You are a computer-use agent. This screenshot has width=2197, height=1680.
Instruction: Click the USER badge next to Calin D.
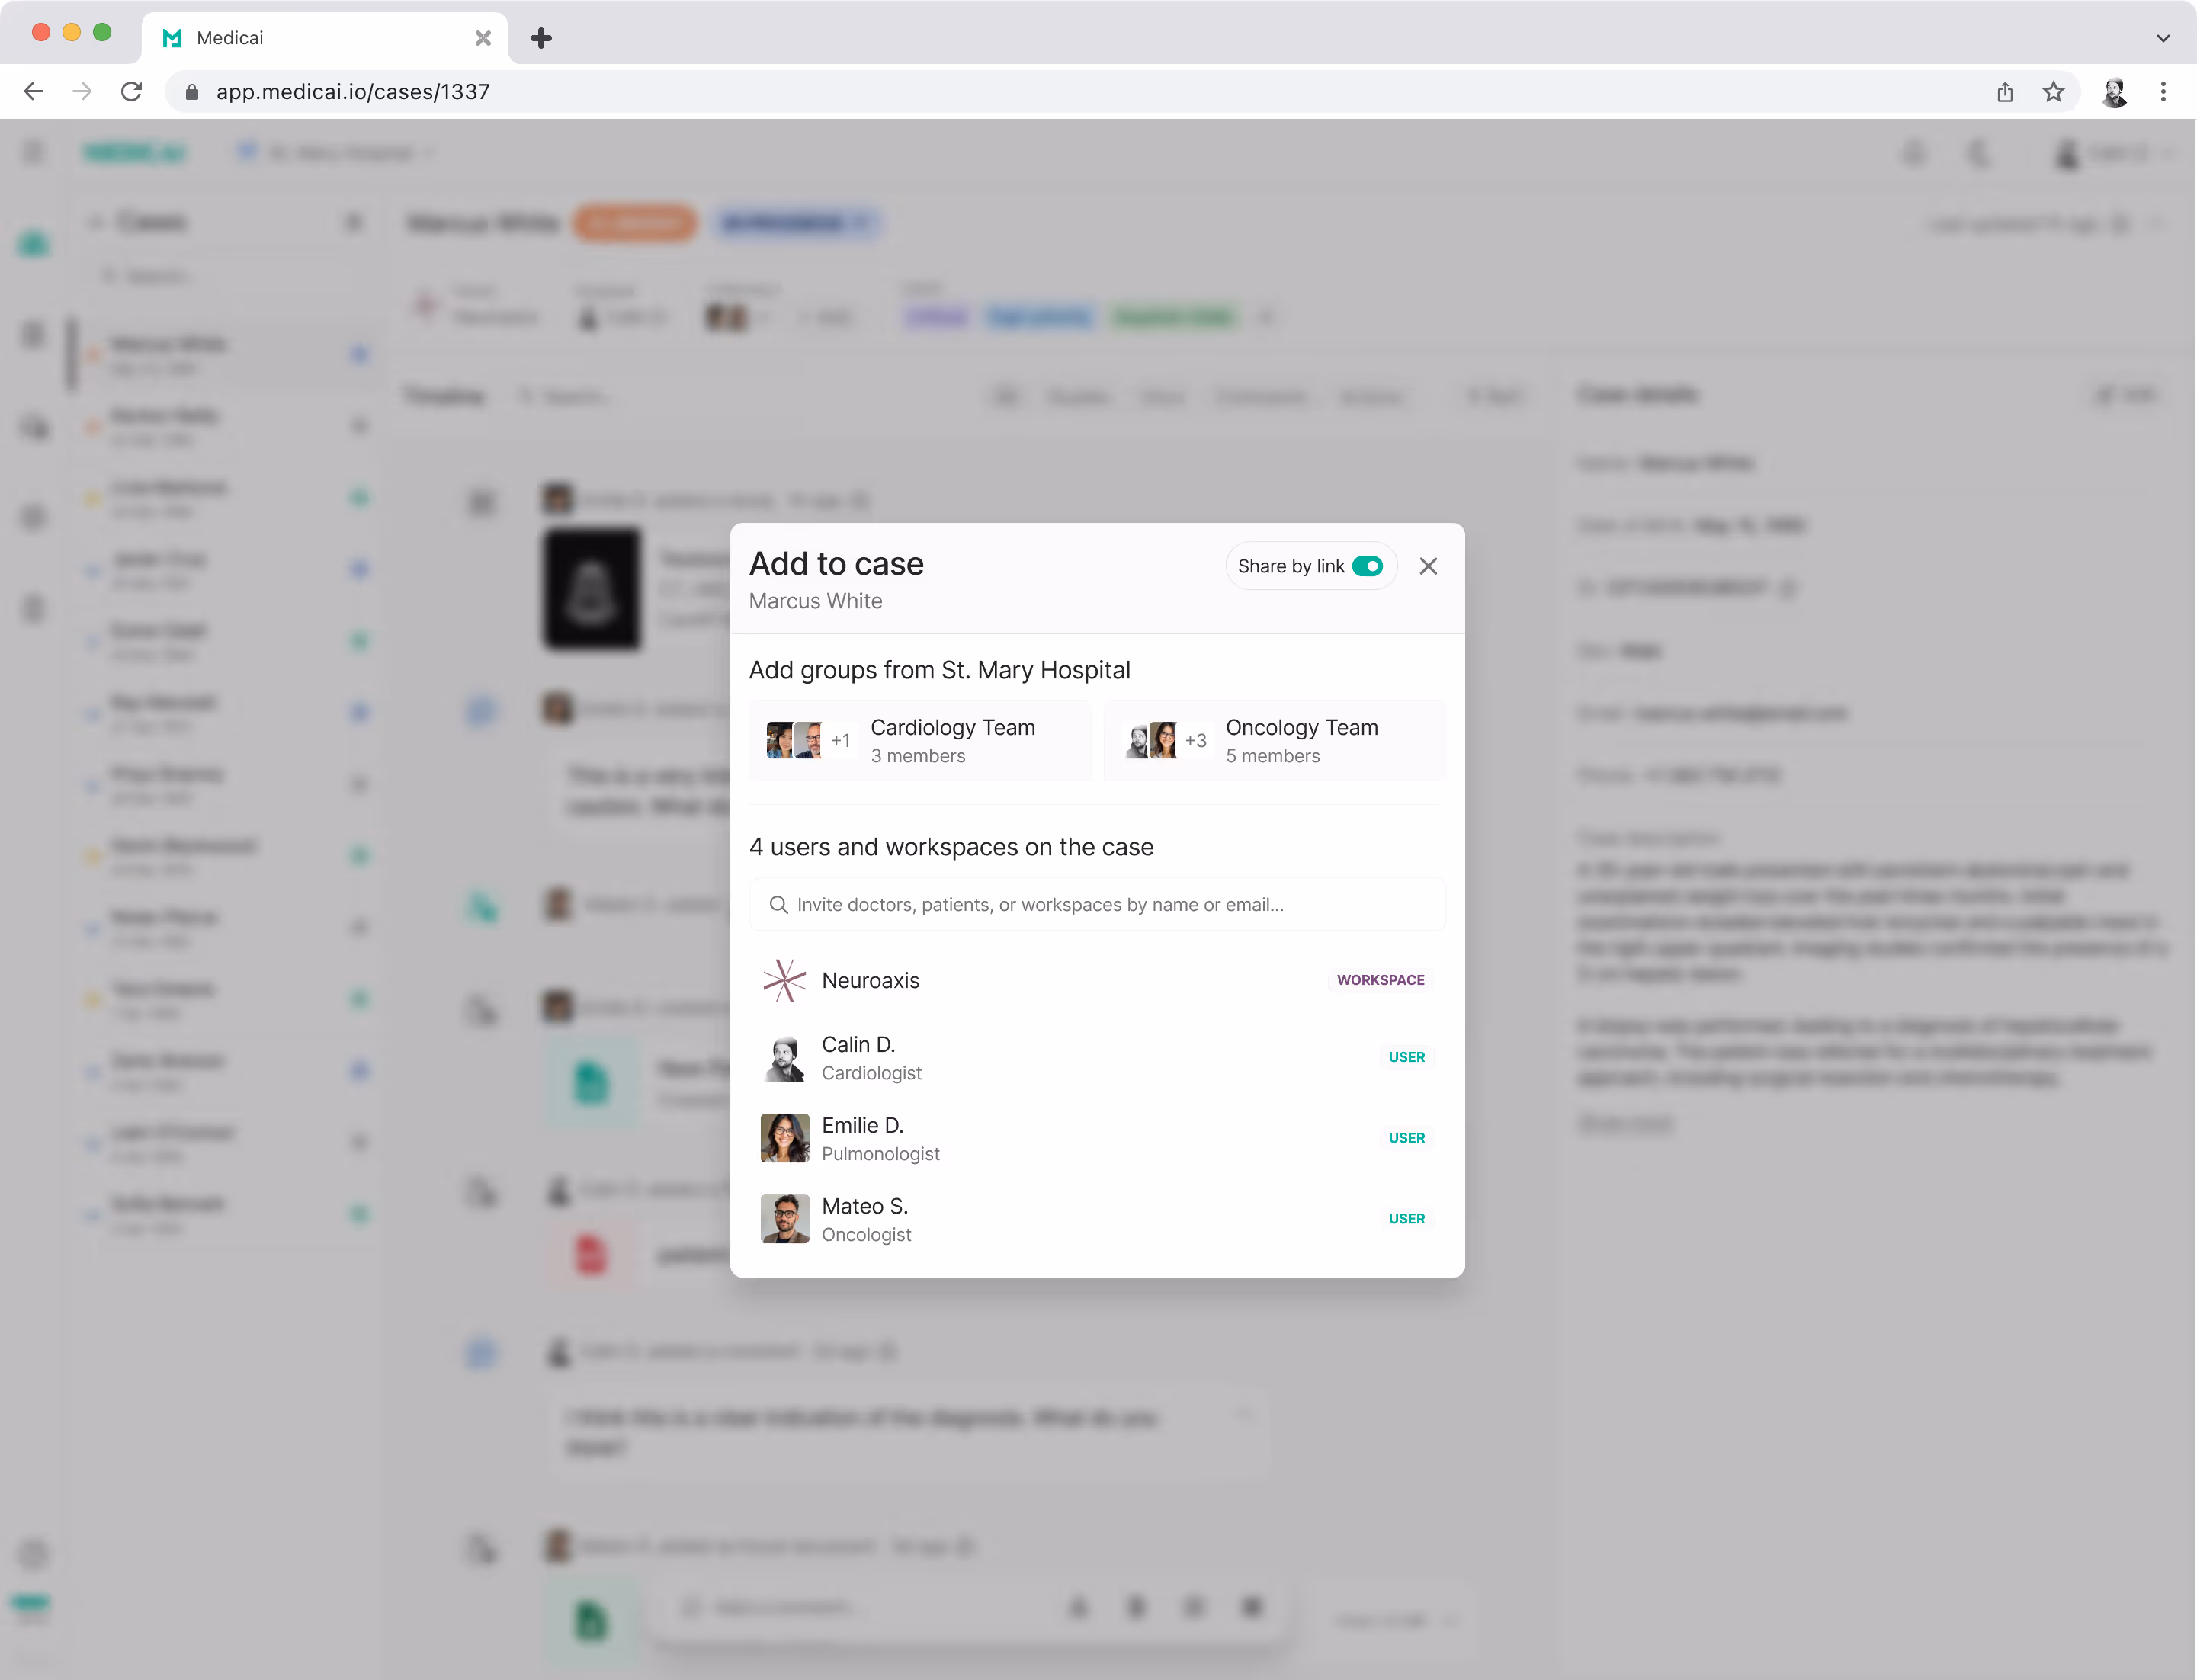(x=1406, y=1057)
